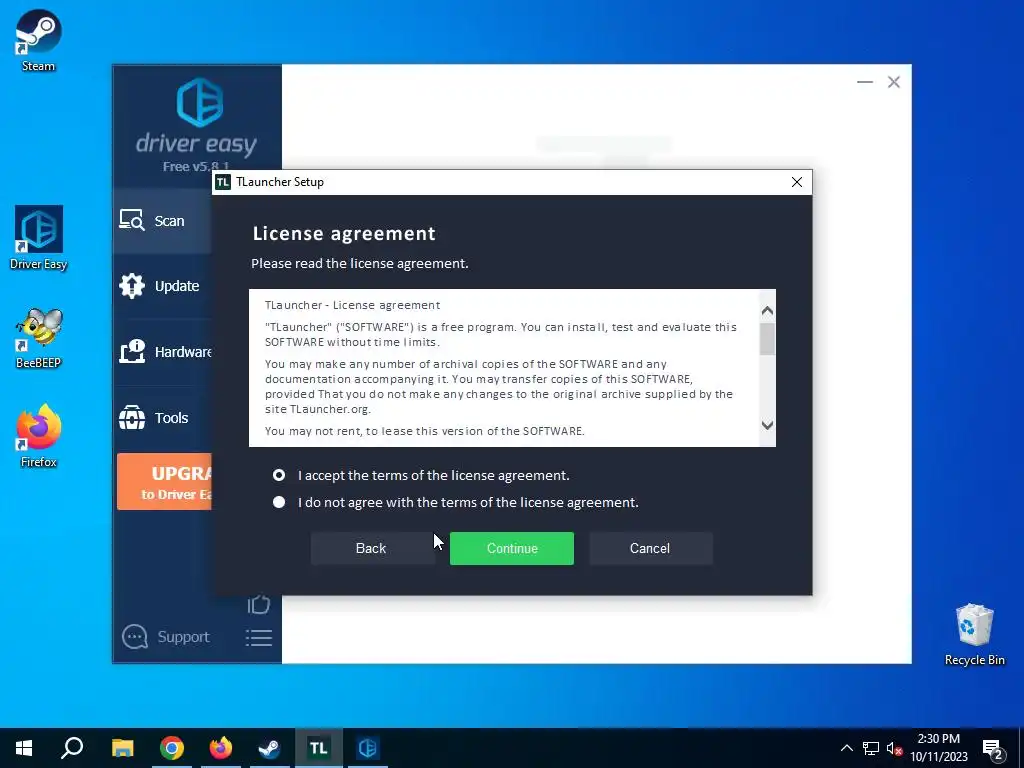Close the TLauncher Setup dialog
The image size is (1024, 768).
(797, 182)
